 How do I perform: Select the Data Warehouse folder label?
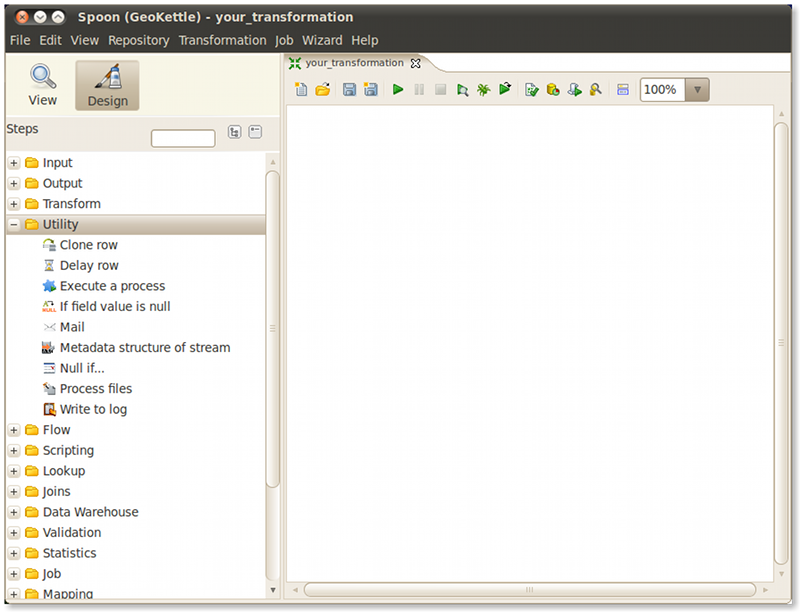[90, 512]
